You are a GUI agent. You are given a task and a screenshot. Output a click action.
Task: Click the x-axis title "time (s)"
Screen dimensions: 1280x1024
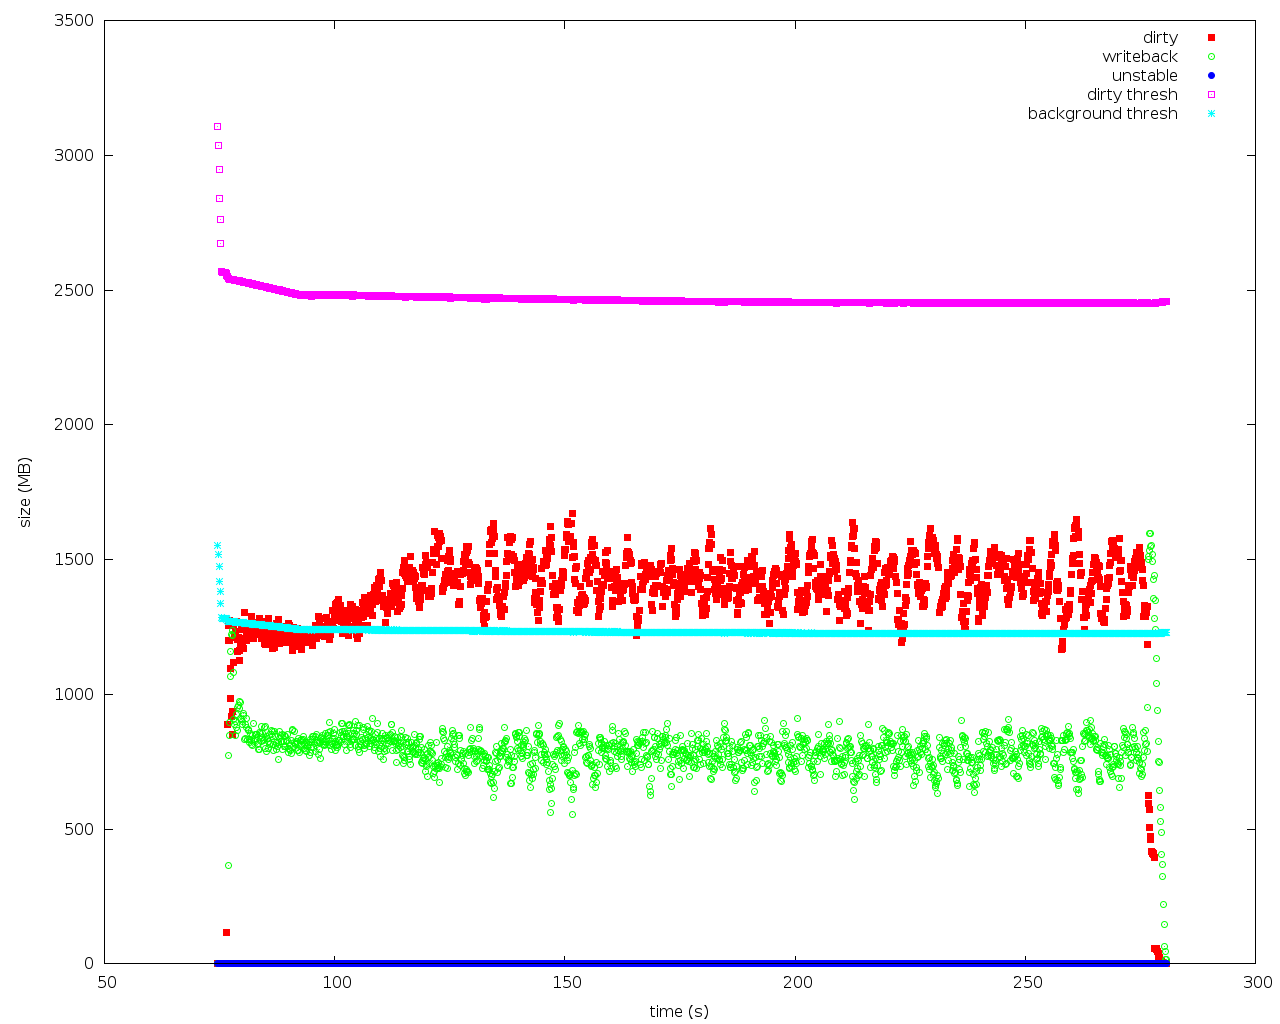[x=679, y=1011]
